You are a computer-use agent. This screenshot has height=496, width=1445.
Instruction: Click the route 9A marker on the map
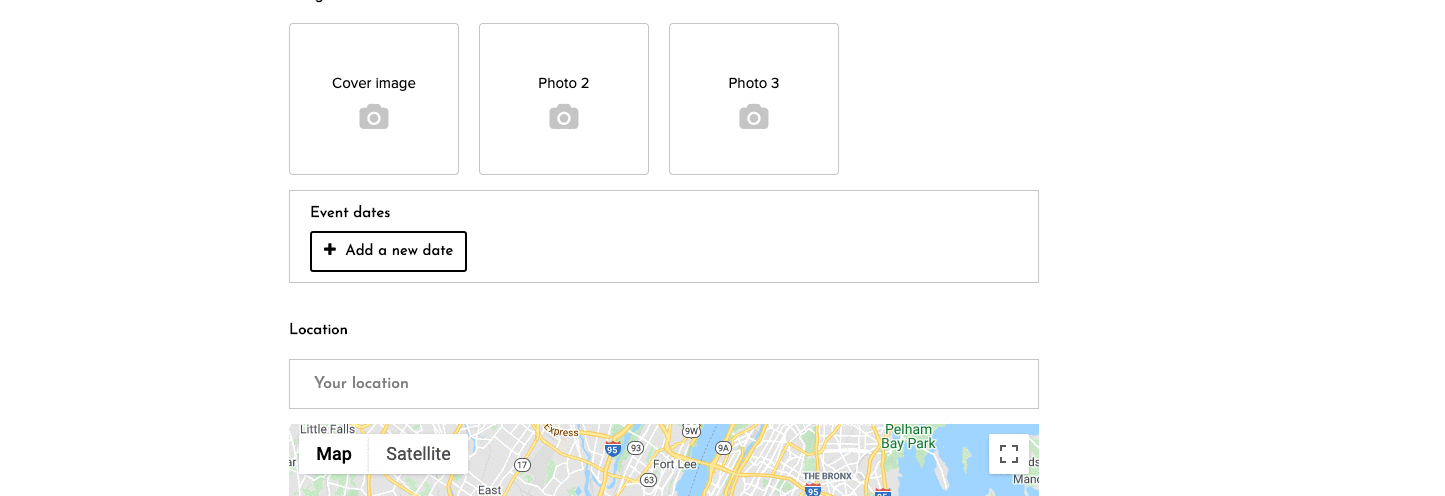(x=724, y=448)
